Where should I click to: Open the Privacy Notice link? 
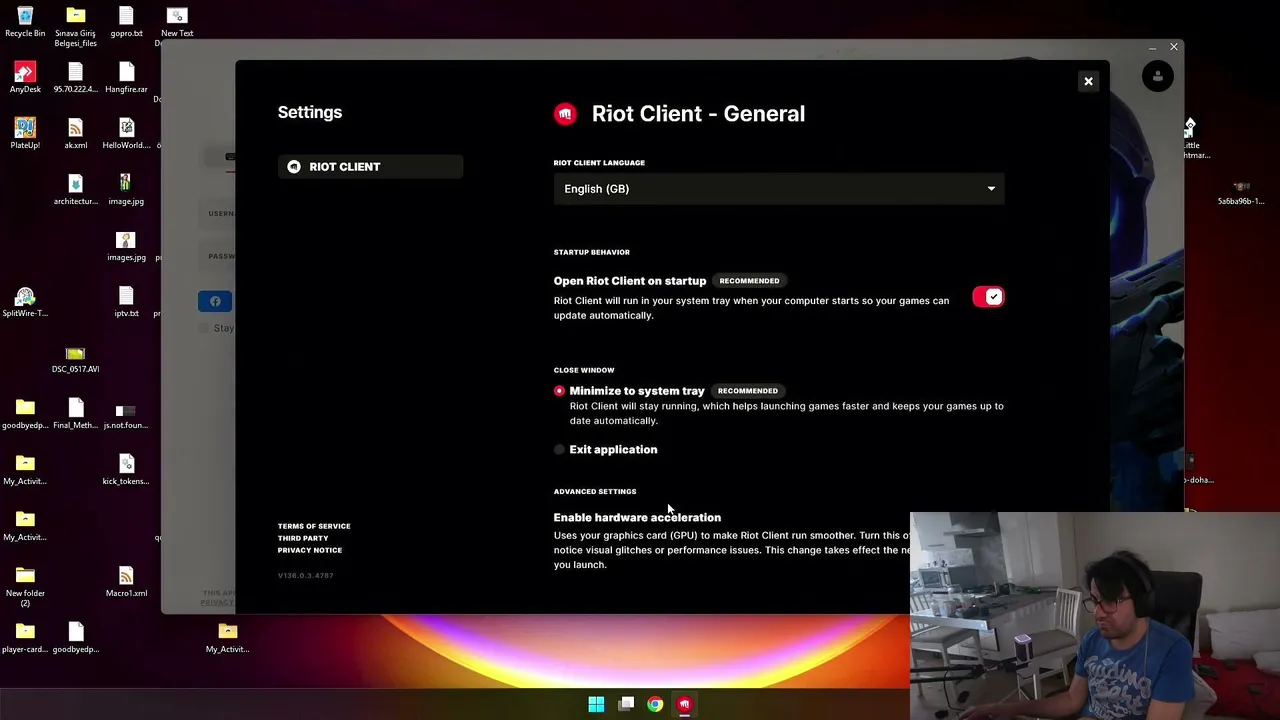(310, 550)
